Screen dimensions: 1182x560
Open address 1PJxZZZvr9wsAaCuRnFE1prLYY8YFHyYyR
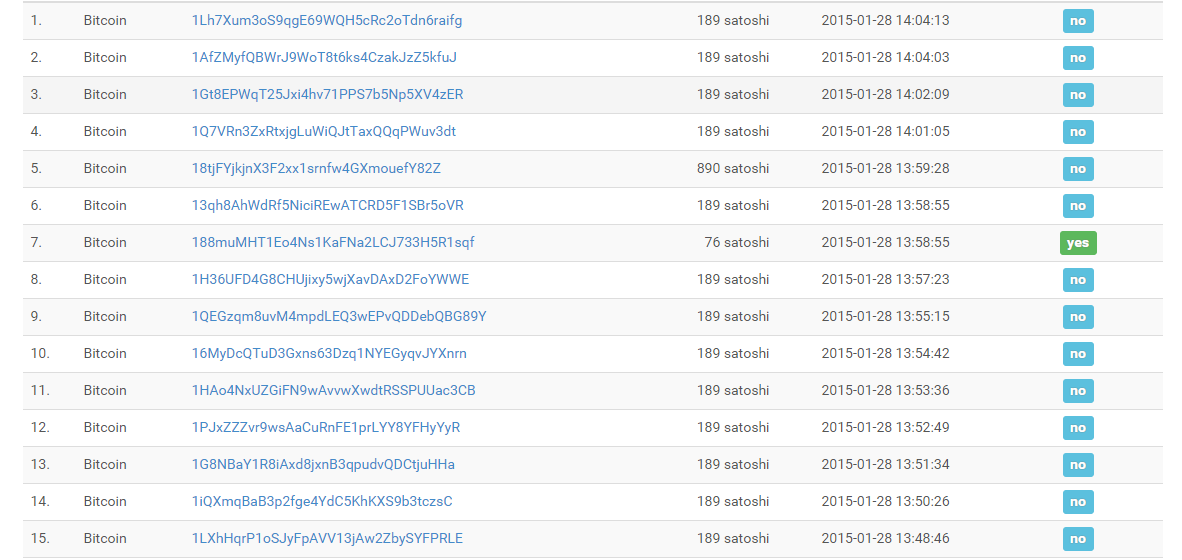point(326,427)
